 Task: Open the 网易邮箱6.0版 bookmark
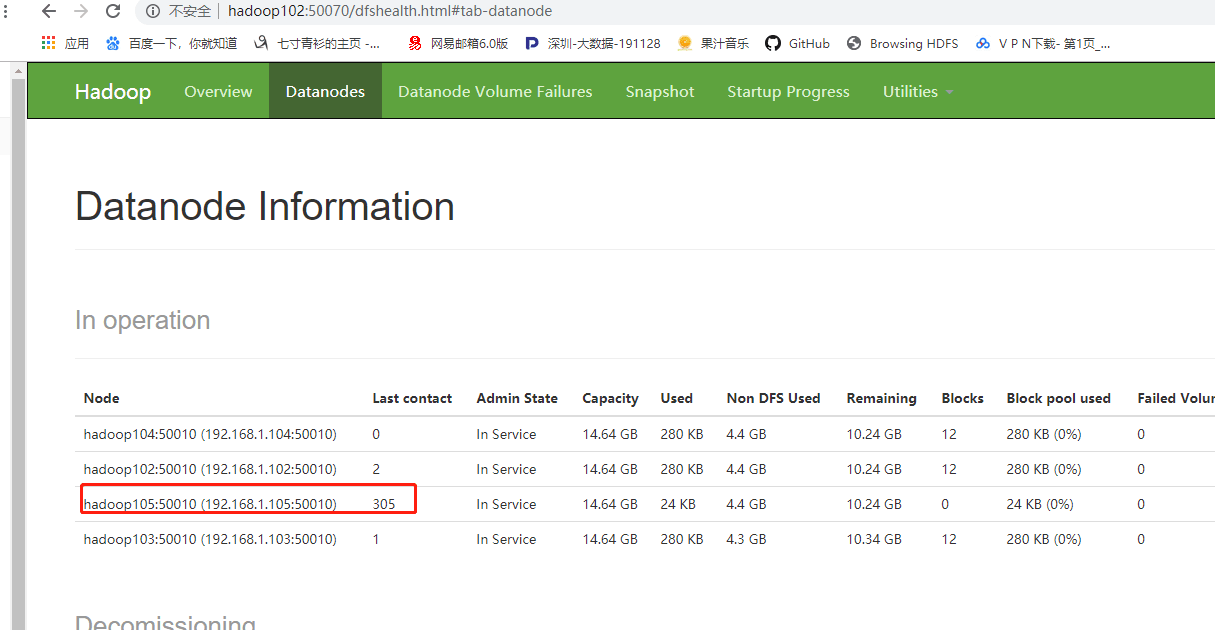pyautogui.click(x=458, y=43)
